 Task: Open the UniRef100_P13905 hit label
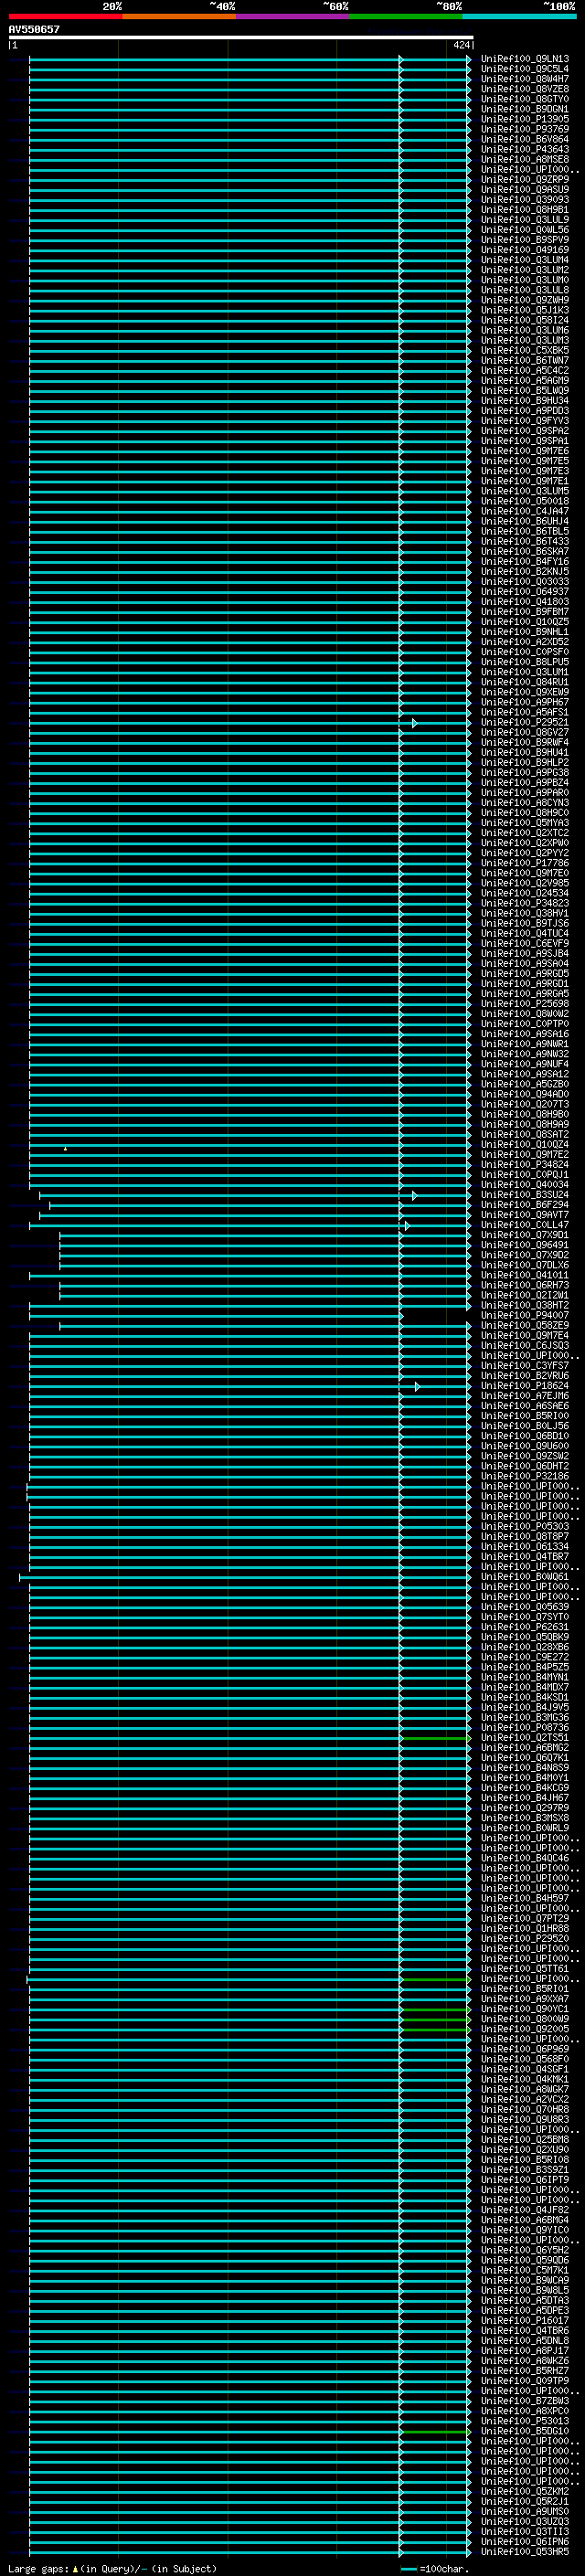click(525, 119)
